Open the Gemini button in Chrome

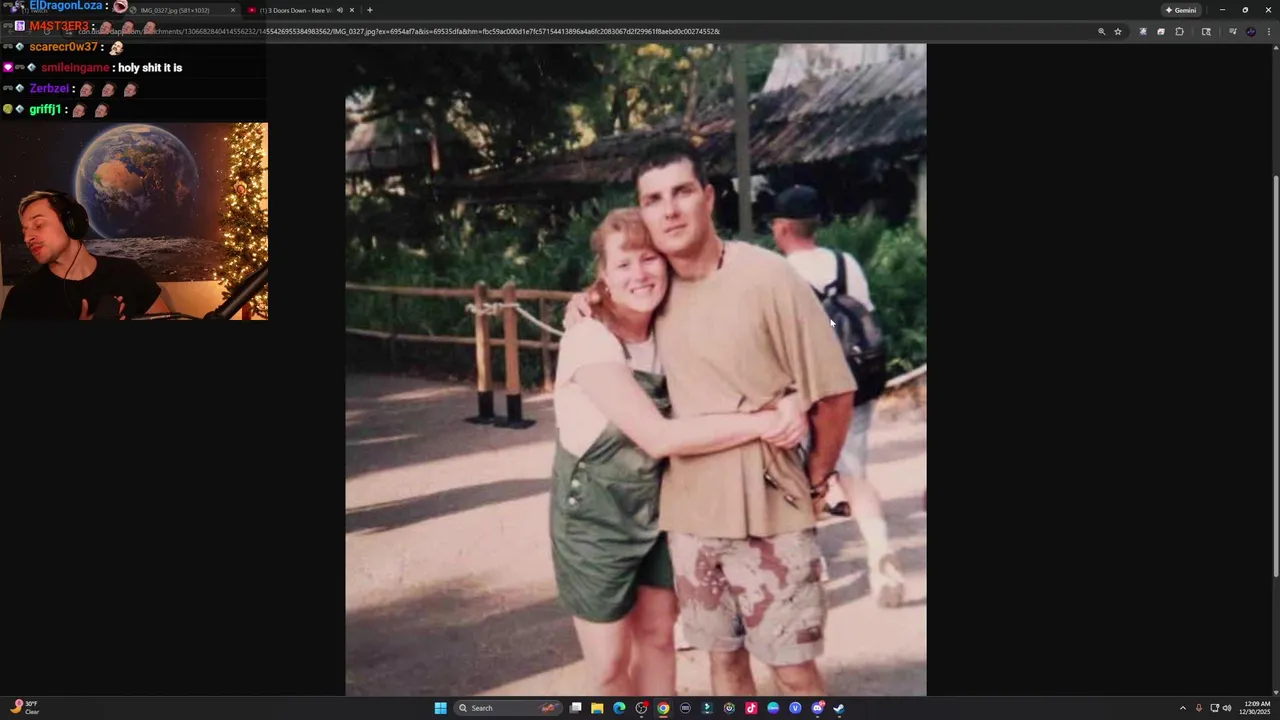coord(1181,10)
